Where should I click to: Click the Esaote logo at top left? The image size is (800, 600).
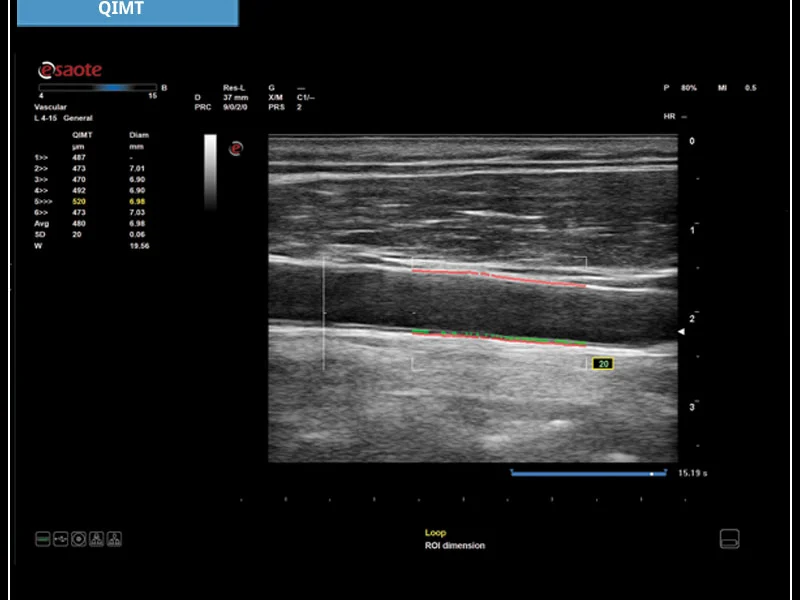pos(70,70)
